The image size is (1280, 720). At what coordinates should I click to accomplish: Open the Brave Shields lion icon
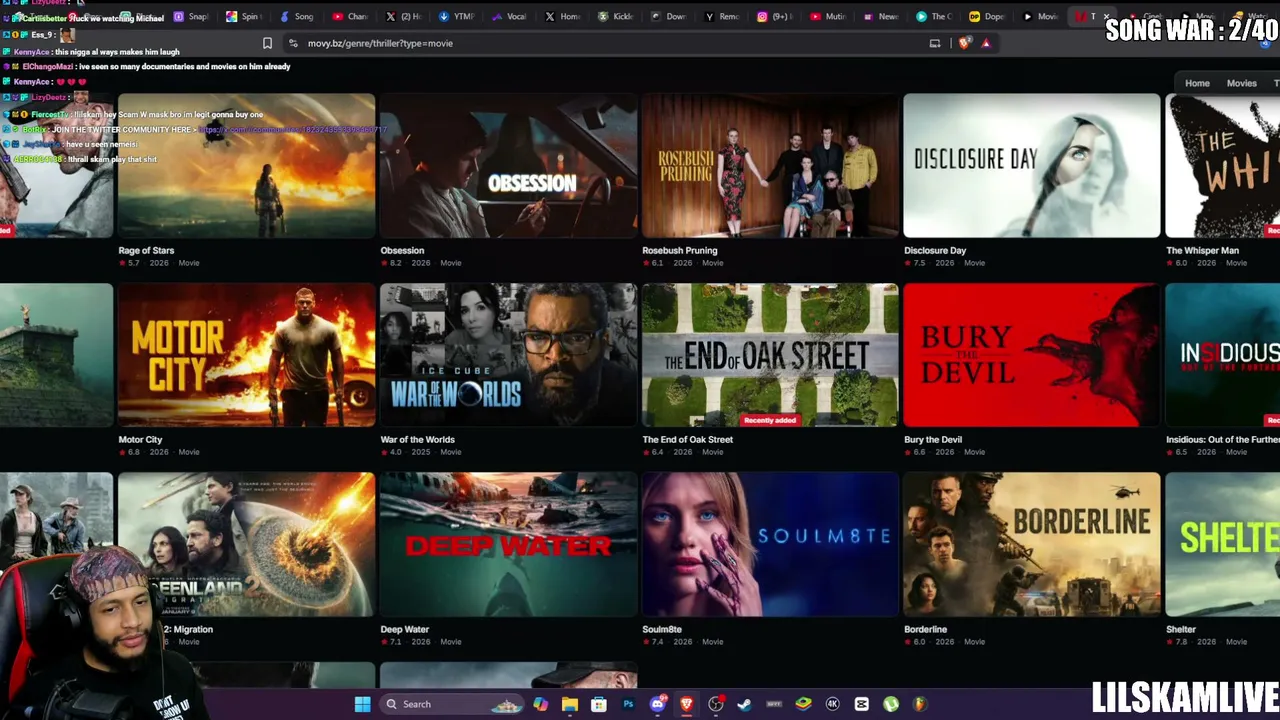click(x=964, y=43)
